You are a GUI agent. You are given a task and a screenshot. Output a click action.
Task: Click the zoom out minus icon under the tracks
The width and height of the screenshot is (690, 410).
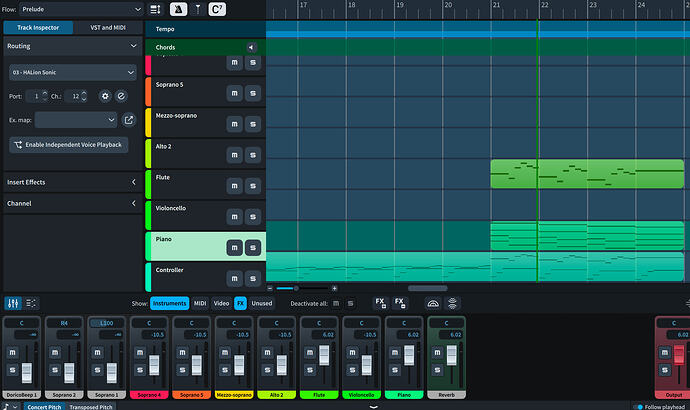tap(270, 288)
